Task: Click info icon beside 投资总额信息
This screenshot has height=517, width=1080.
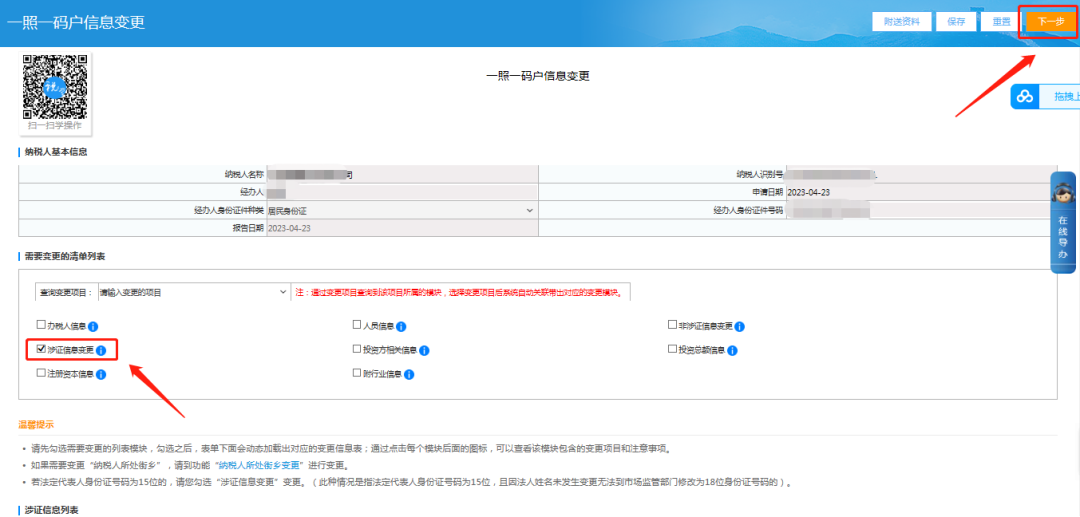Action: pos(732,350)
